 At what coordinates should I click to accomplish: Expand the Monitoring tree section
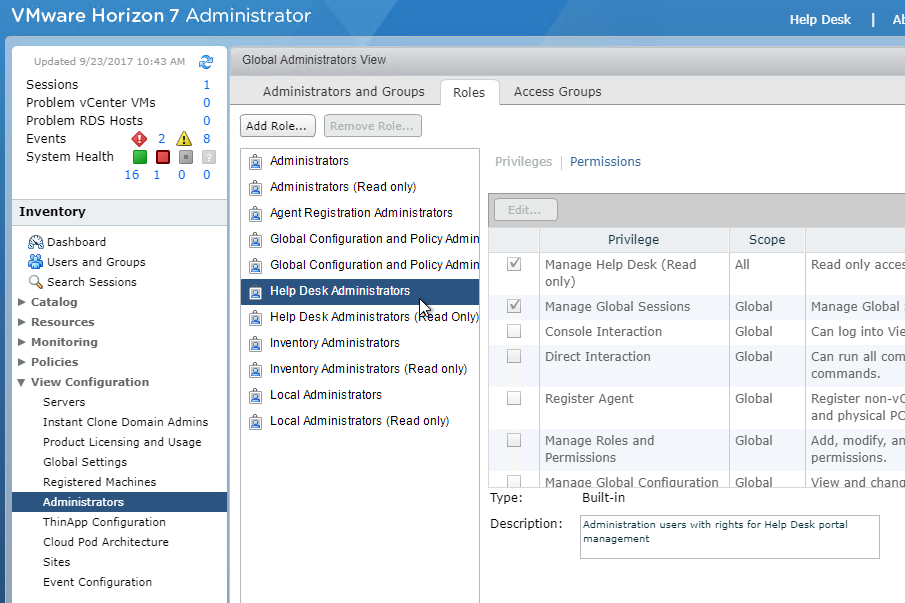(x=21, y=342)
